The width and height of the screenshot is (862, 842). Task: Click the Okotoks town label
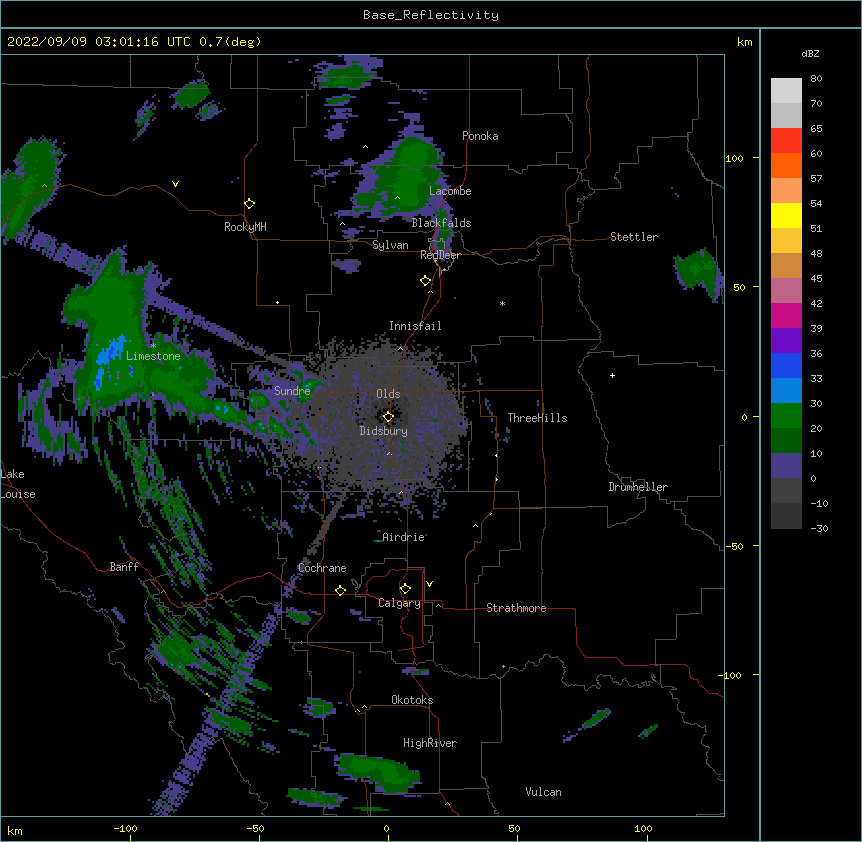tap(412, 700)
